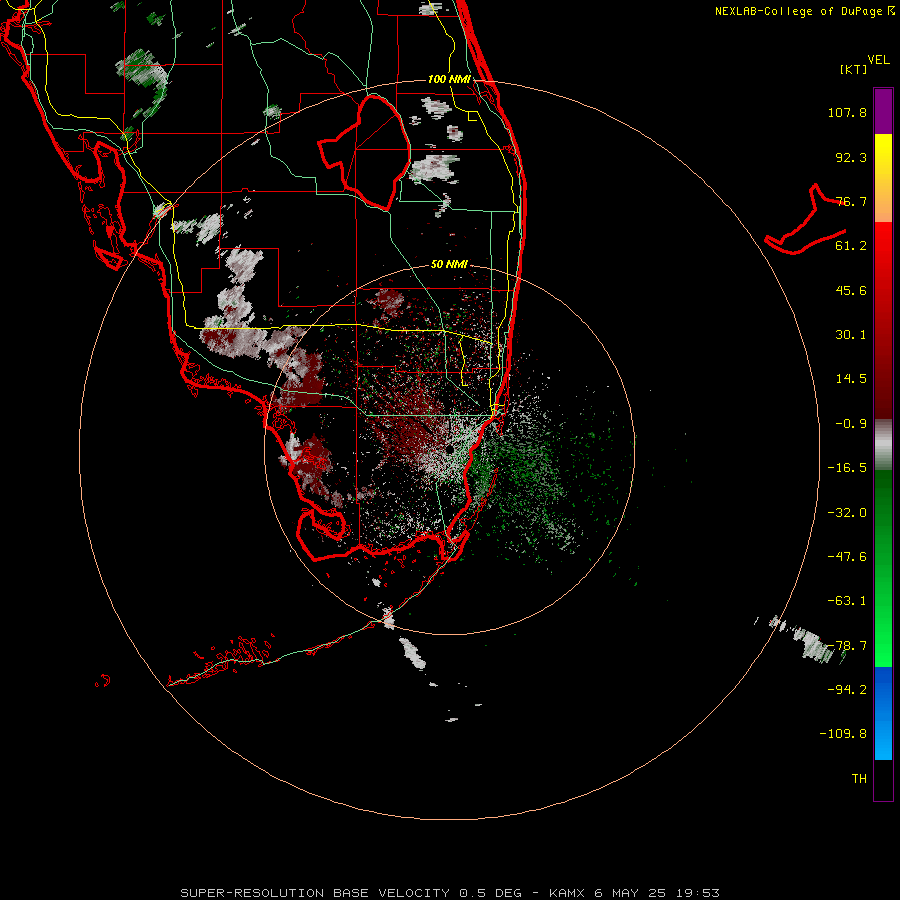Click the KAMX radar site center dot

tap(450, 449)
